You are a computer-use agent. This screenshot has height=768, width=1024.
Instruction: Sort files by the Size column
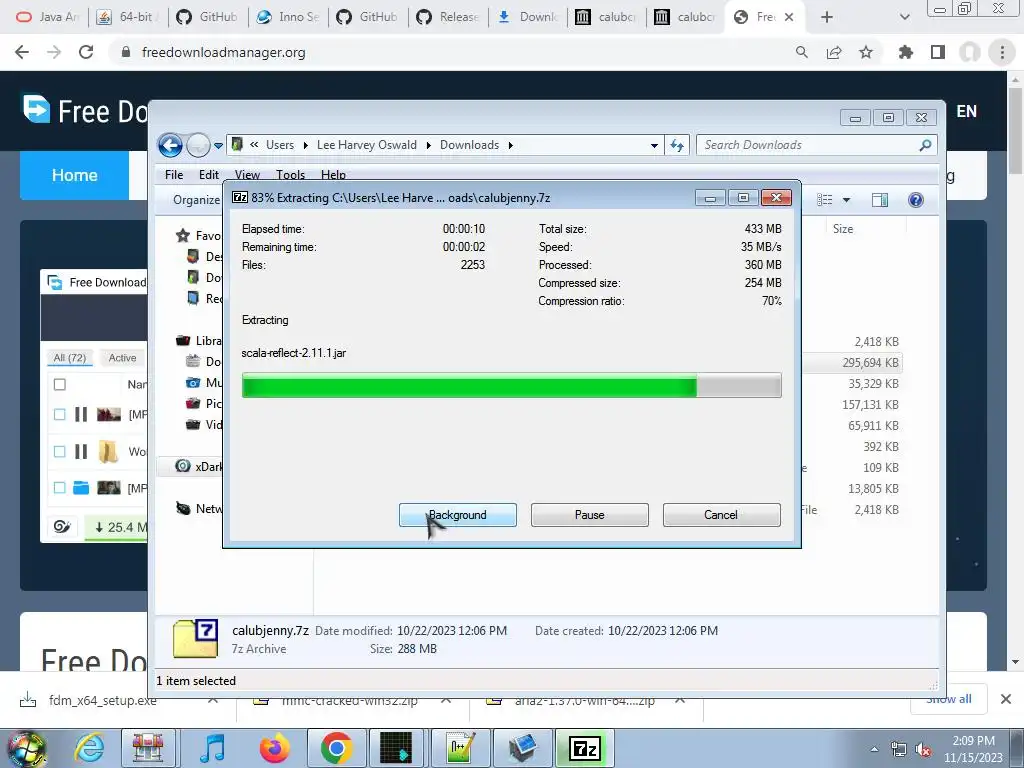842,229
